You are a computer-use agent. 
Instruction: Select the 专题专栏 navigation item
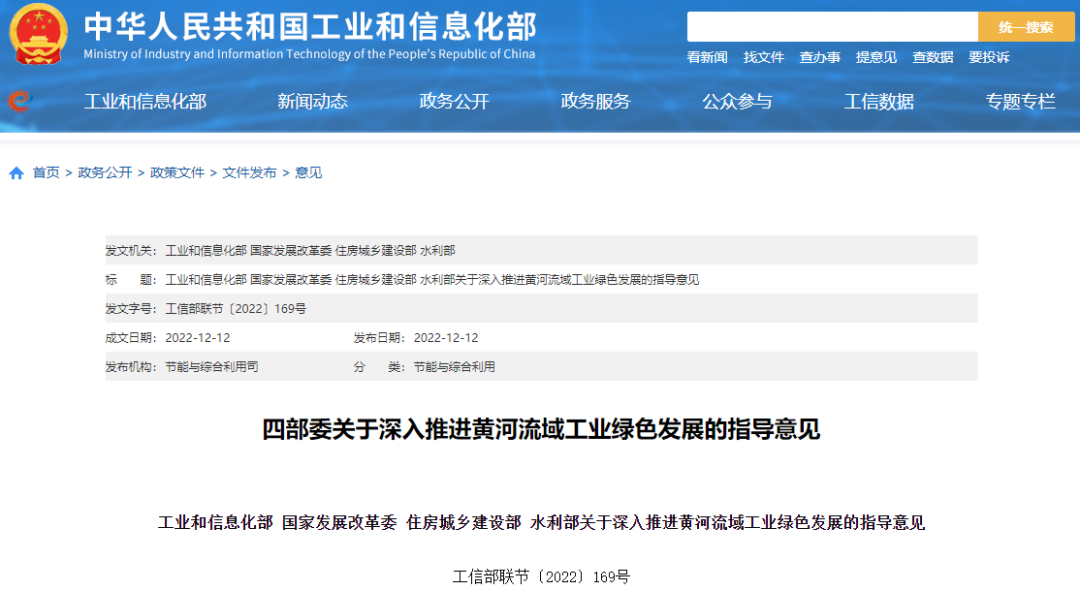(1020, 101)
